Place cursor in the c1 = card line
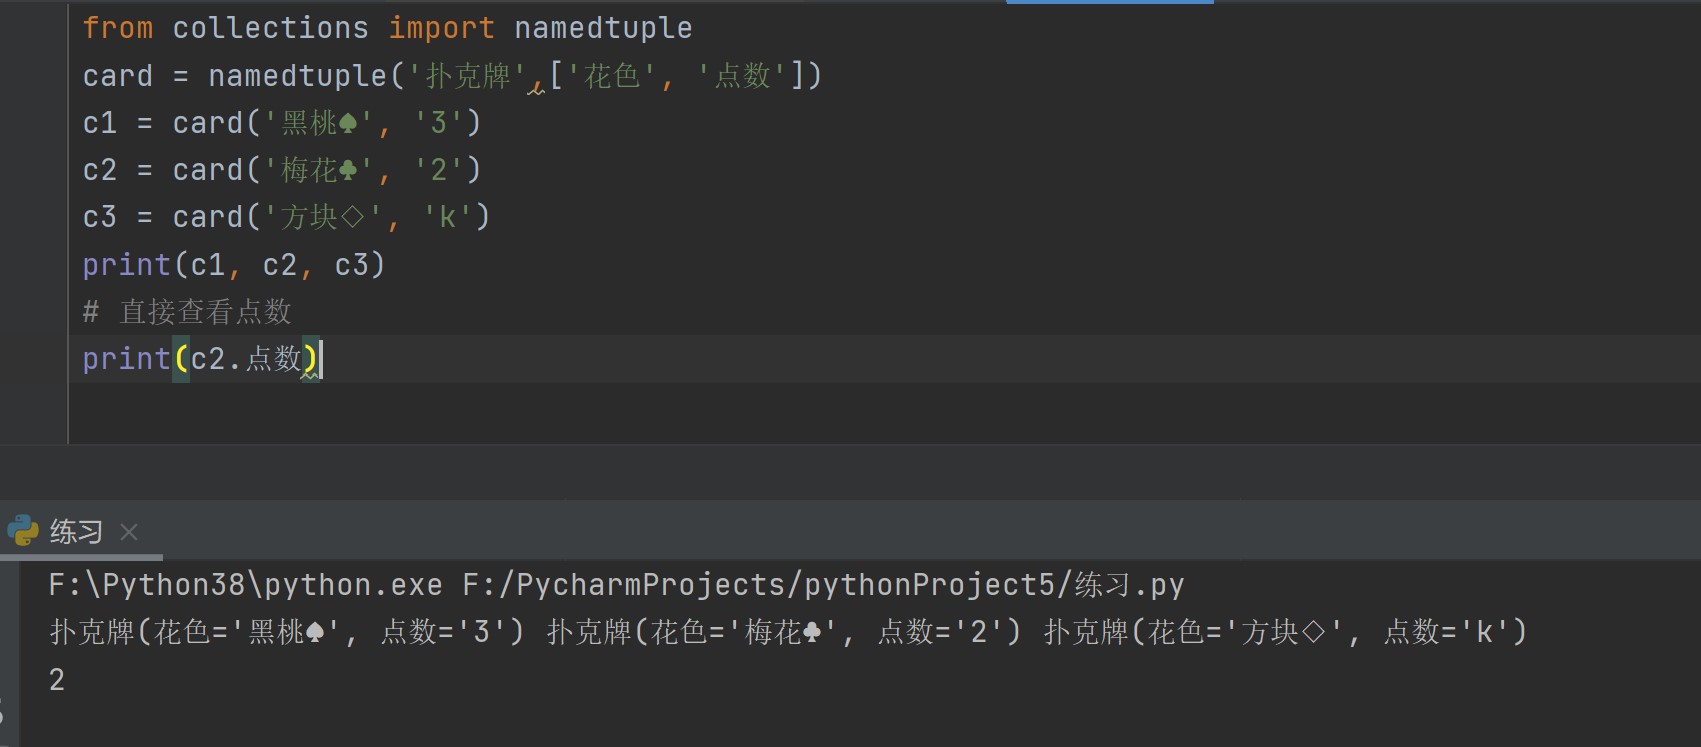This screenshot has height=747, width=1701. pyautogui.click(x=280, y=123)
